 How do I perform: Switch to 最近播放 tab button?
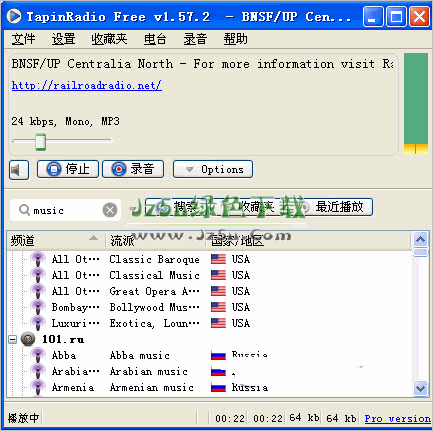(335, 207)
